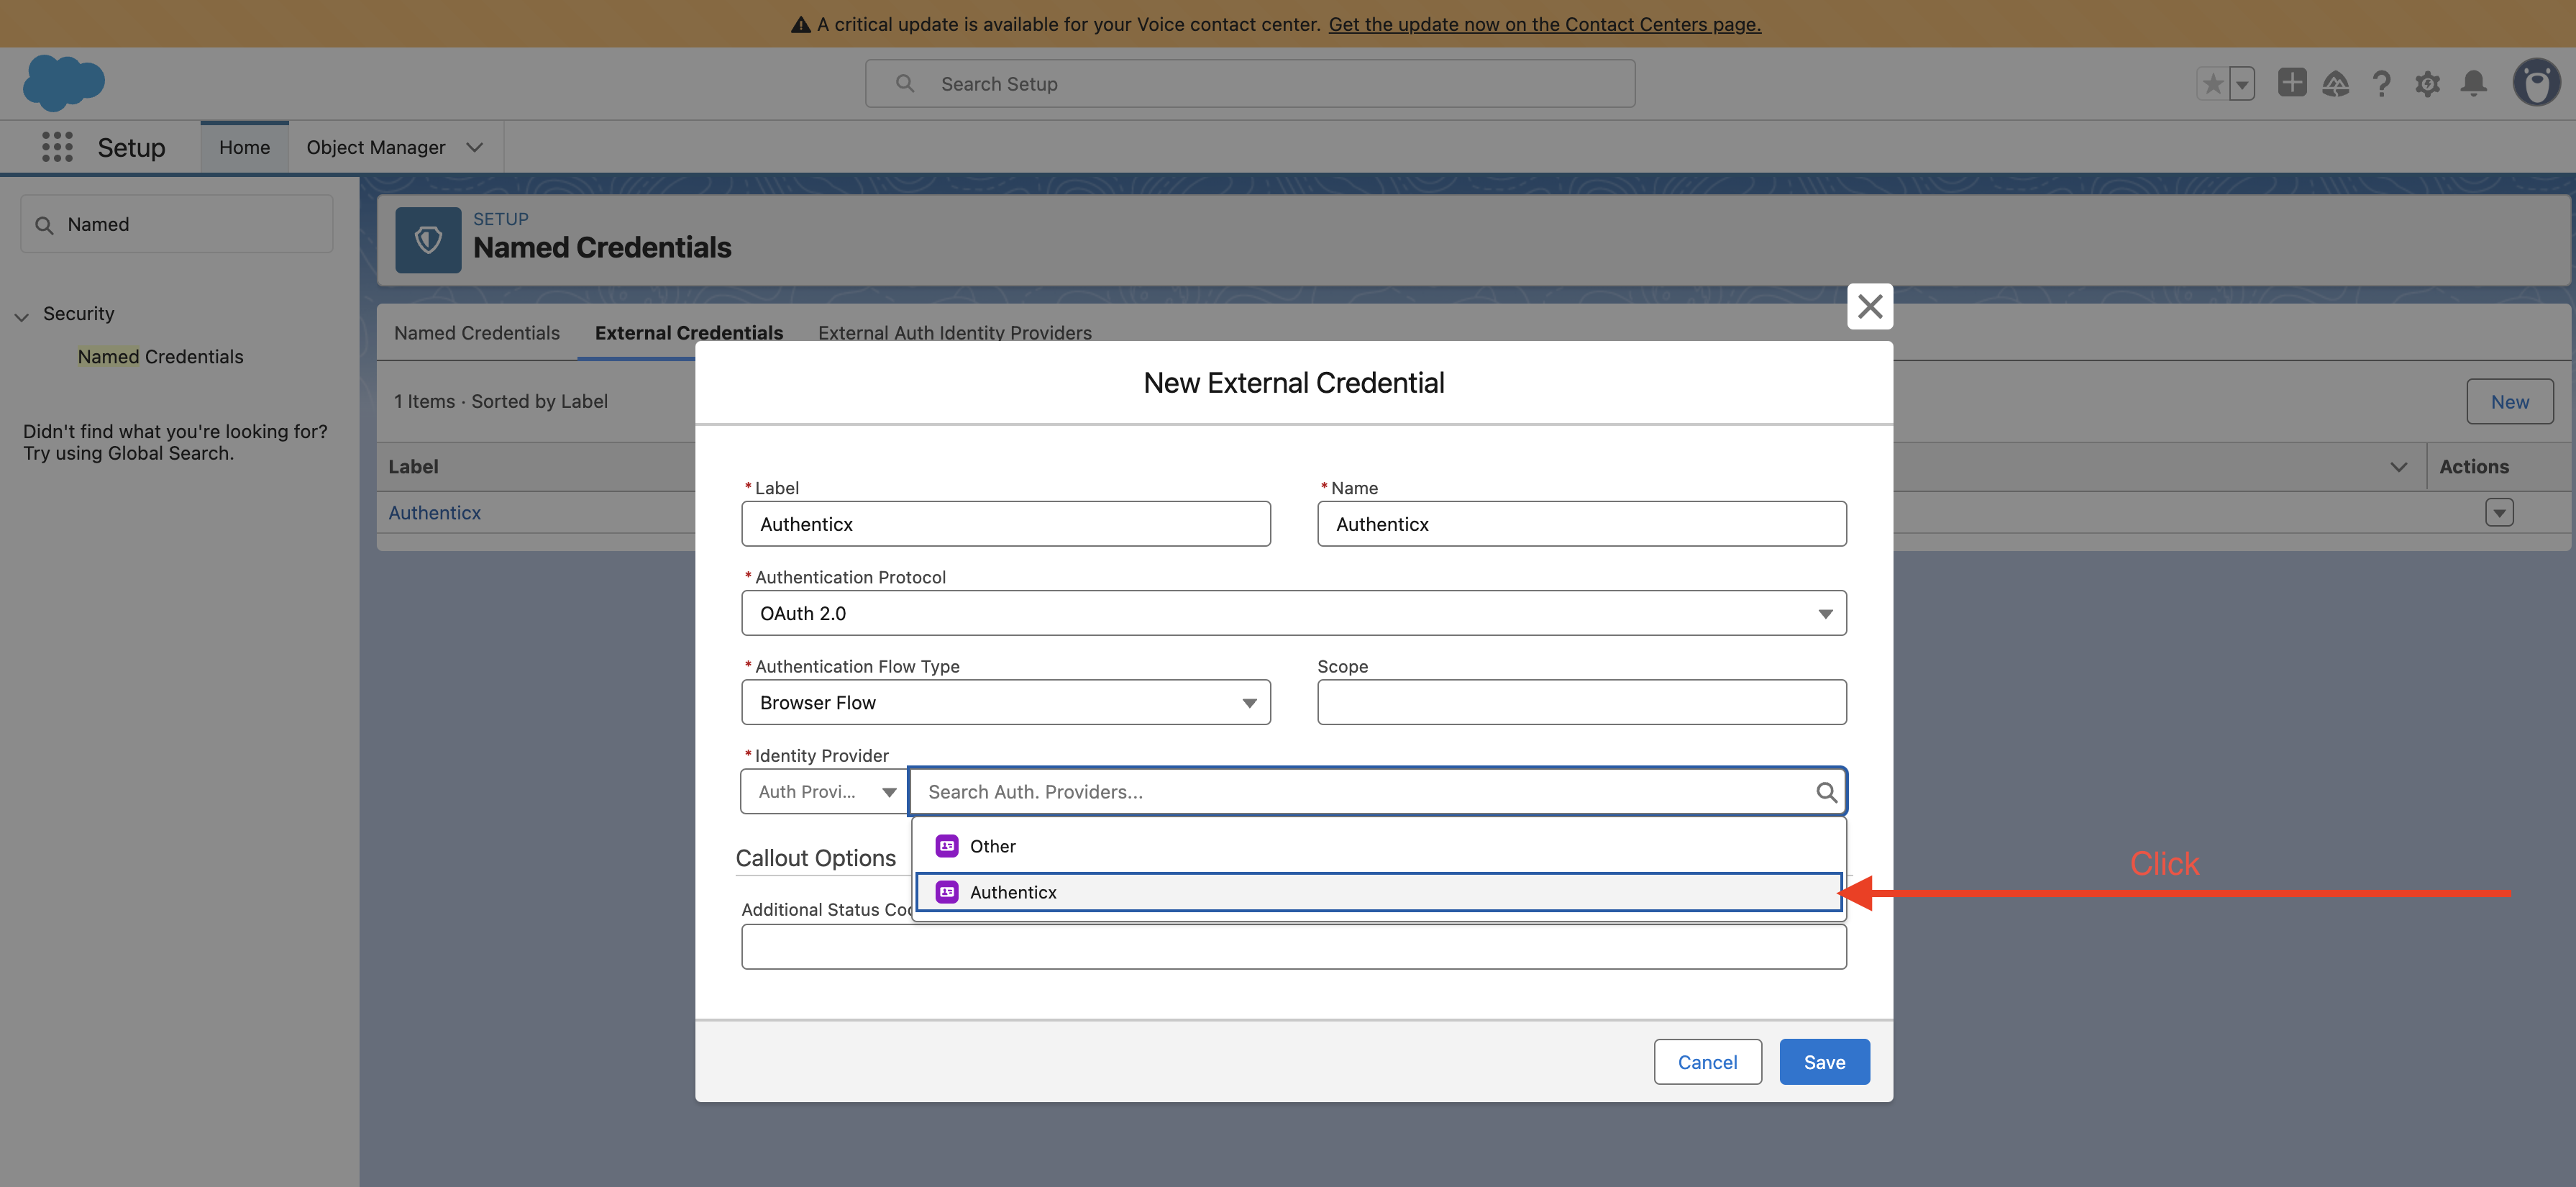This screenshot has height=1187, width=2576.
Task: Open the column header chevron before Actions
Action: coord(2398,467)
